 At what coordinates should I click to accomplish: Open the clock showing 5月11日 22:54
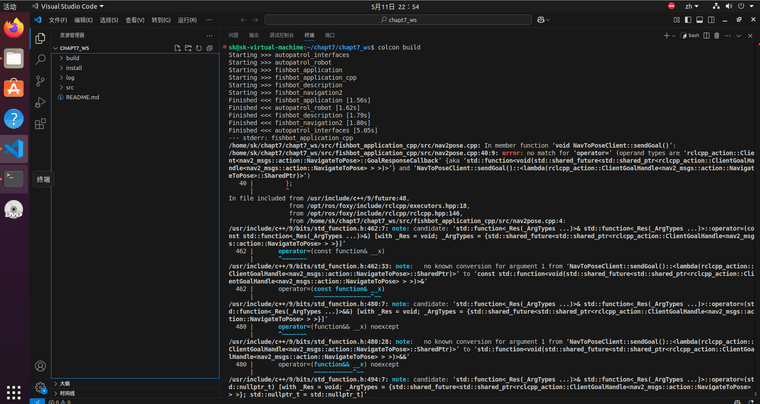pyautogui.click(x=395, y=6)
